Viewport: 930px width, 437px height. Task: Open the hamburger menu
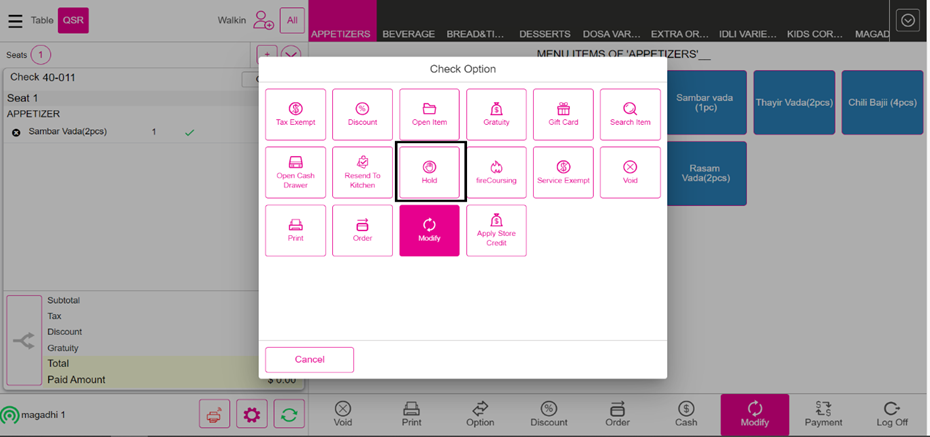(14, 20)
